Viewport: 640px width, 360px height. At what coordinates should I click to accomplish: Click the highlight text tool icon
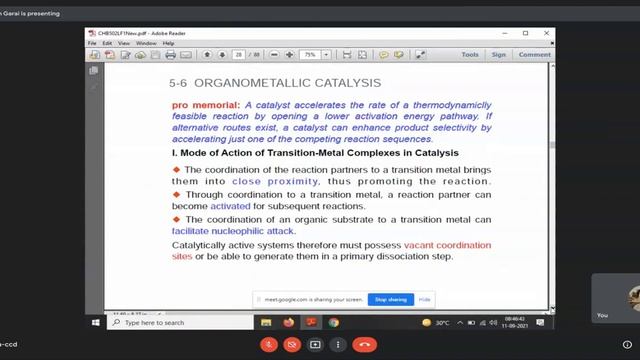click(x=399, y=55)
